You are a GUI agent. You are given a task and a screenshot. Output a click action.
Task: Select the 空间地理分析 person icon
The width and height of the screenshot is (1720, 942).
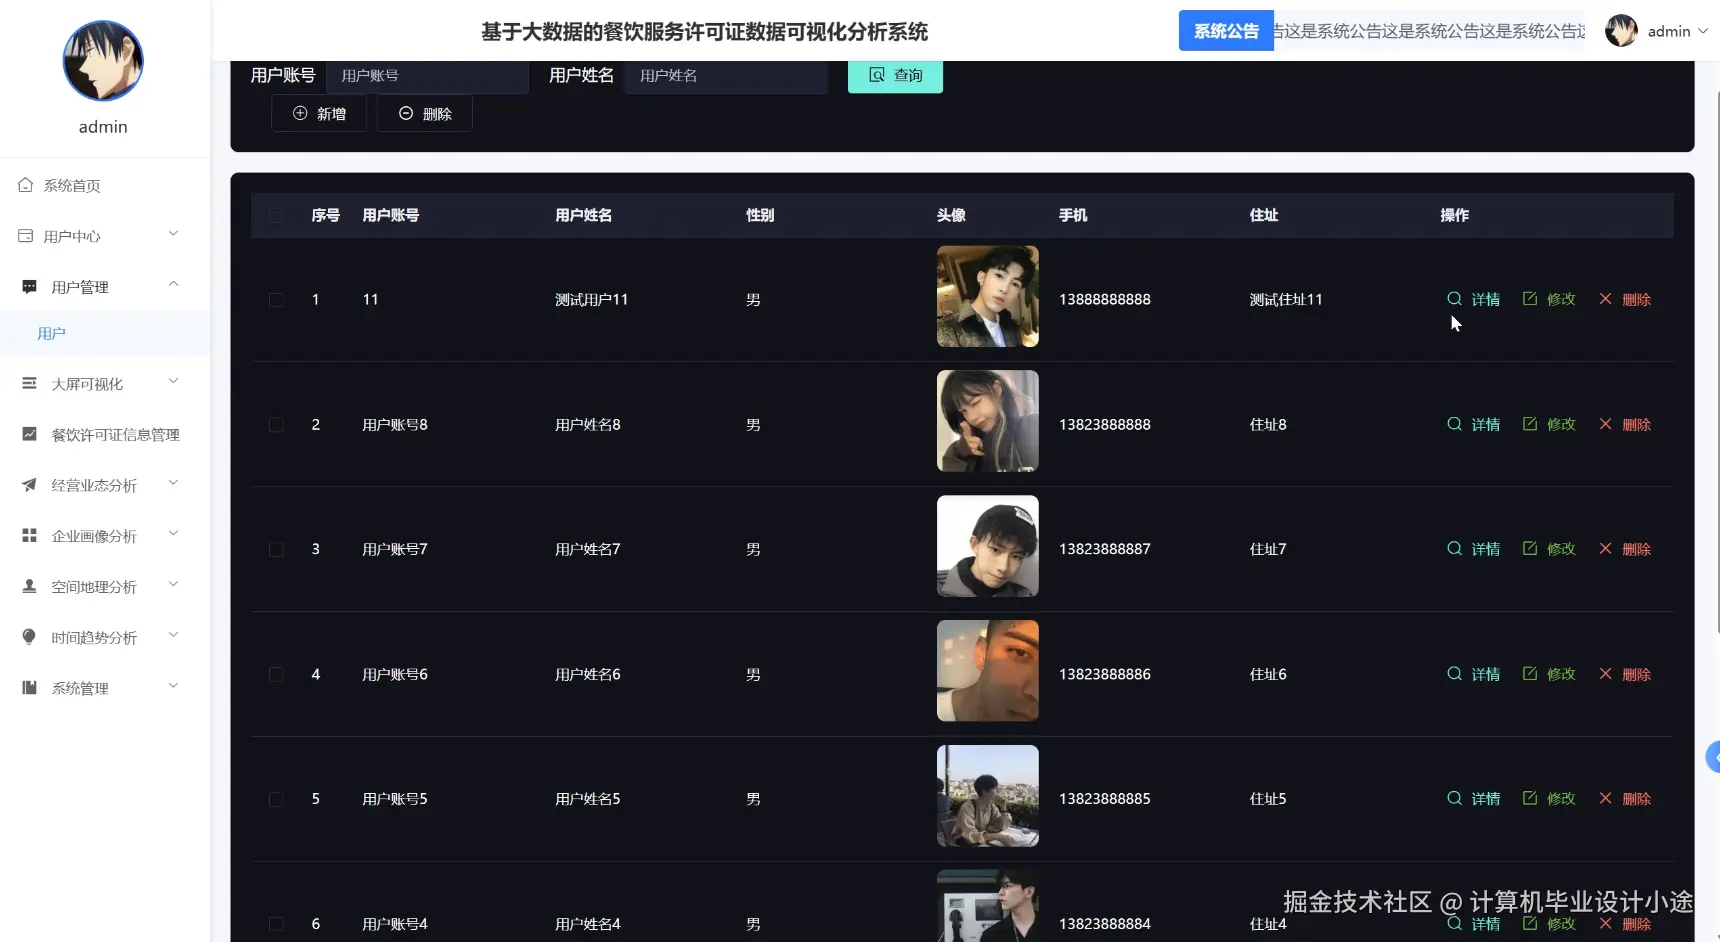[x=27, y=586]
